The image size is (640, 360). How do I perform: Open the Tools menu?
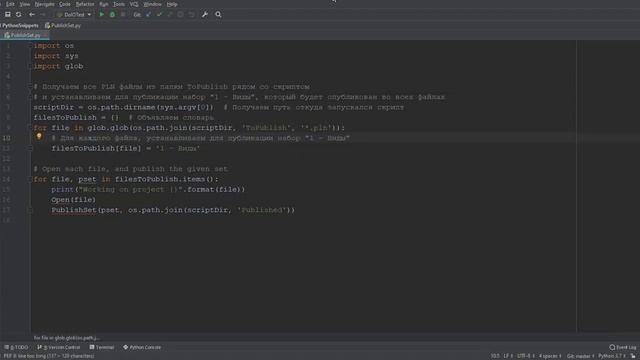[119, 4]
